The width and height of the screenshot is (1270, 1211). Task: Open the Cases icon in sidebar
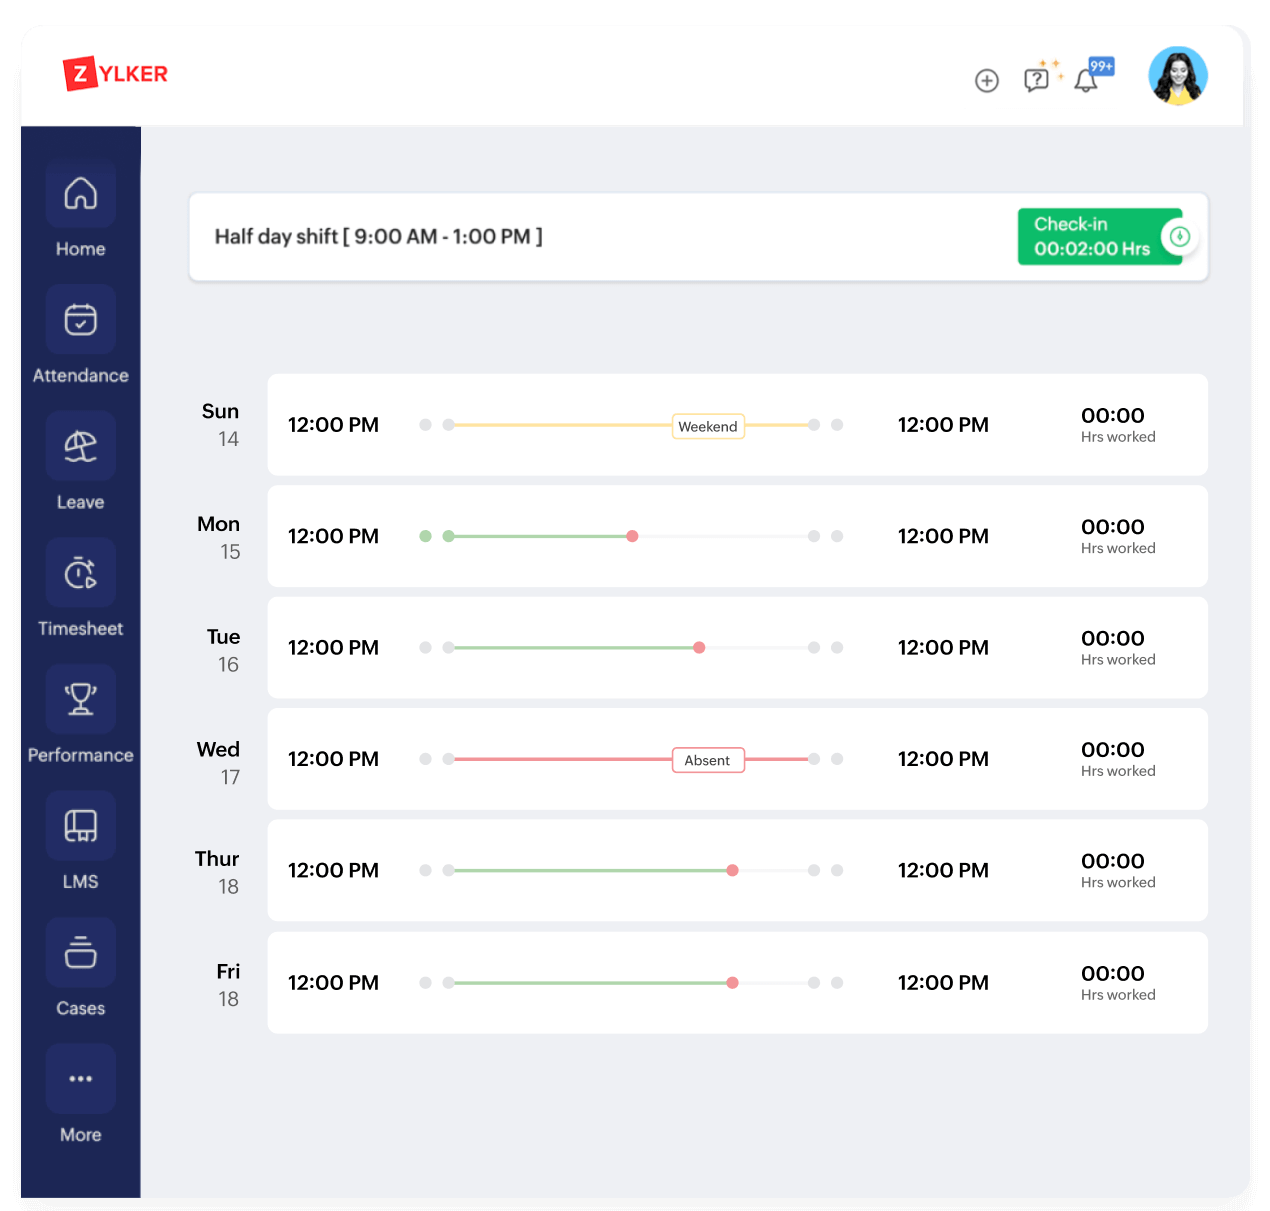point(80,952)
